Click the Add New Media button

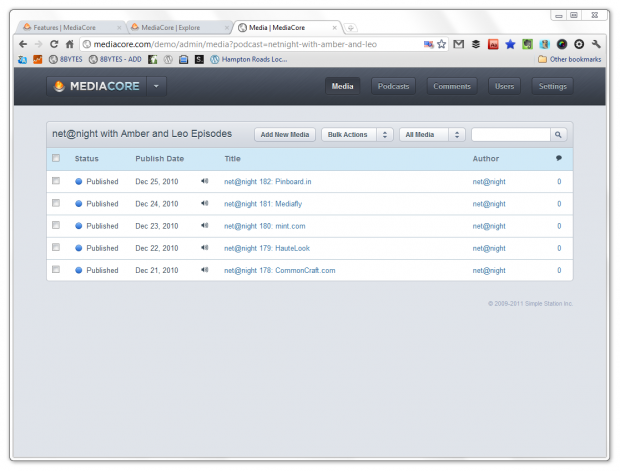285,135
